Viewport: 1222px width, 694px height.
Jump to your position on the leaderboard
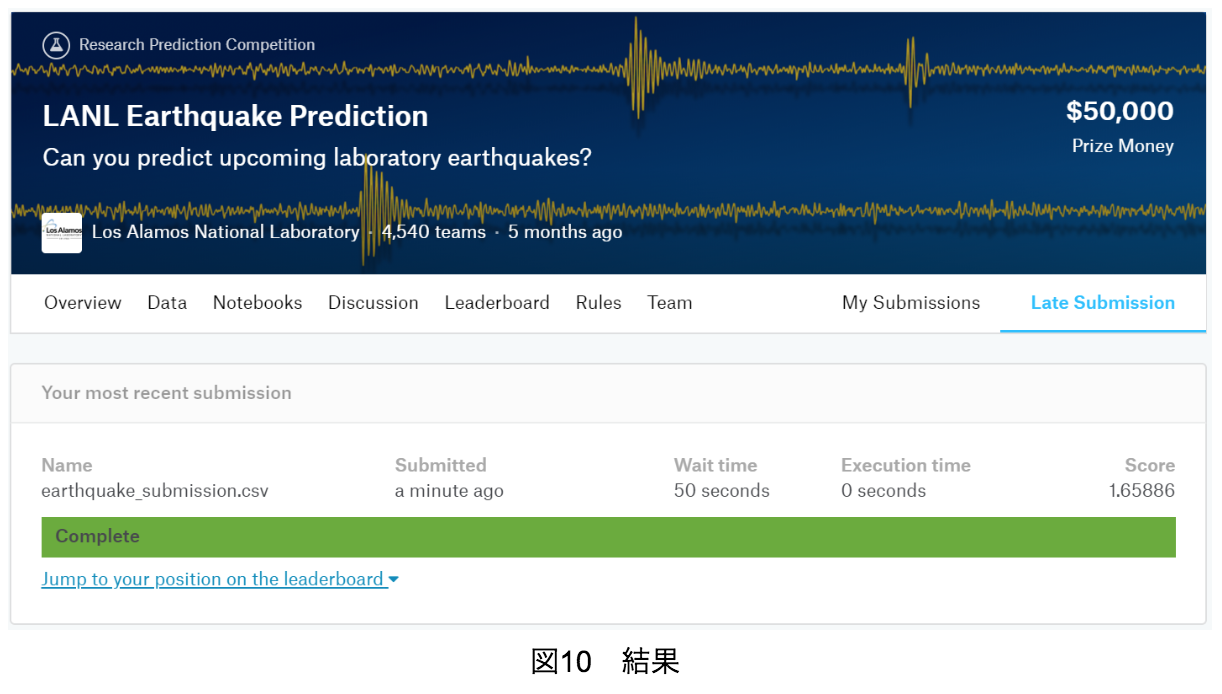tap(213, 579)
